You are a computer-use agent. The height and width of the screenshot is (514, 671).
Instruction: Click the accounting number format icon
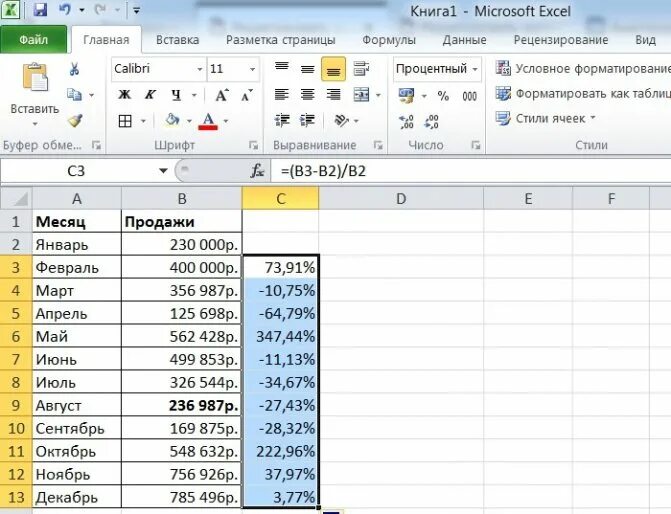coord(406,95)
